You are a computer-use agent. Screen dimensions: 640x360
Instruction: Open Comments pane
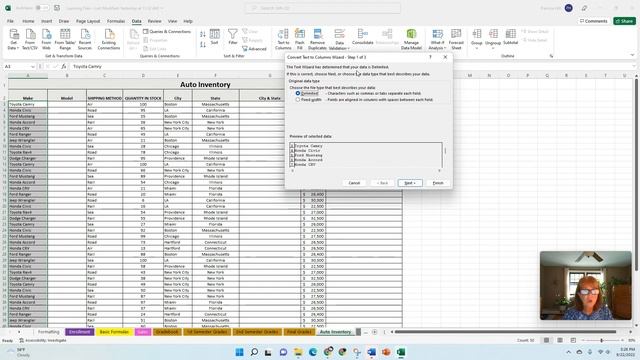593,21
